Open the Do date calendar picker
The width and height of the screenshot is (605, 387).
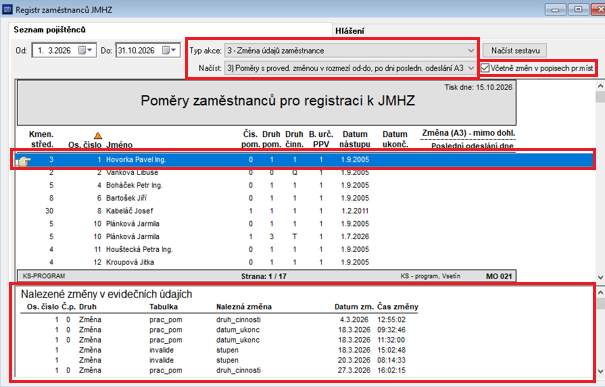169,51
